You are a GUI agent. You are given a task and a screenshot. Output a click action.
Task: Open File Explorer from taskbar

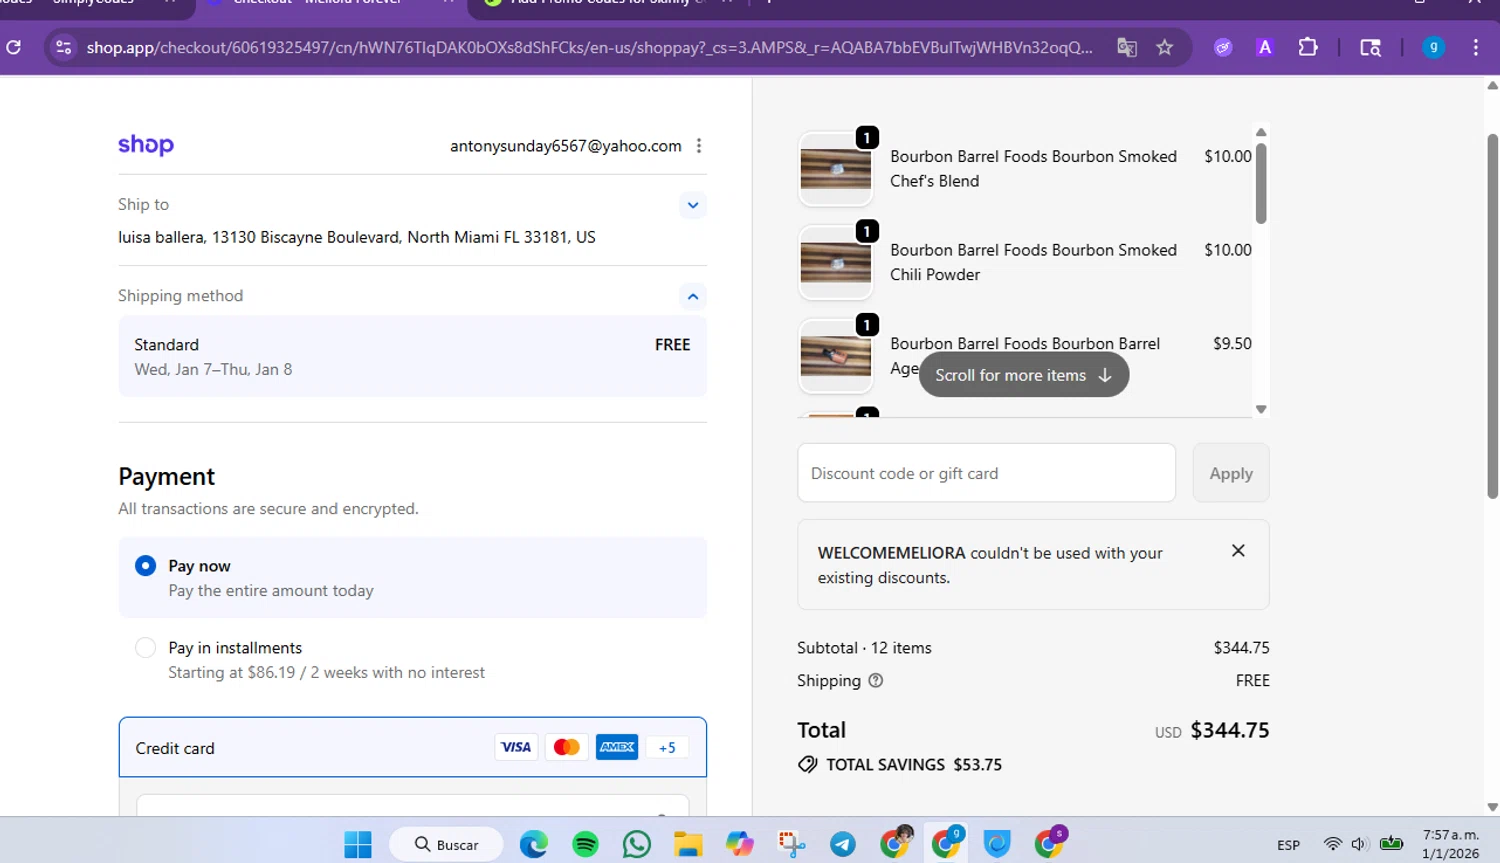pos(688,845)
